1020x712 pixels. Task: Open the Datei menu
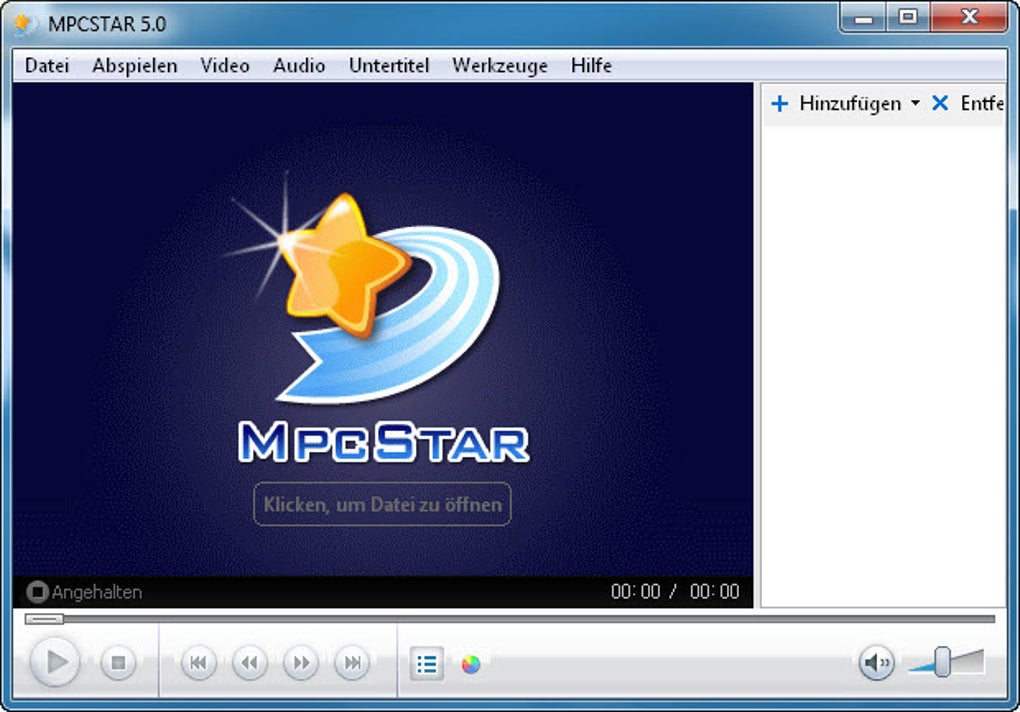[x=47, y=66]
